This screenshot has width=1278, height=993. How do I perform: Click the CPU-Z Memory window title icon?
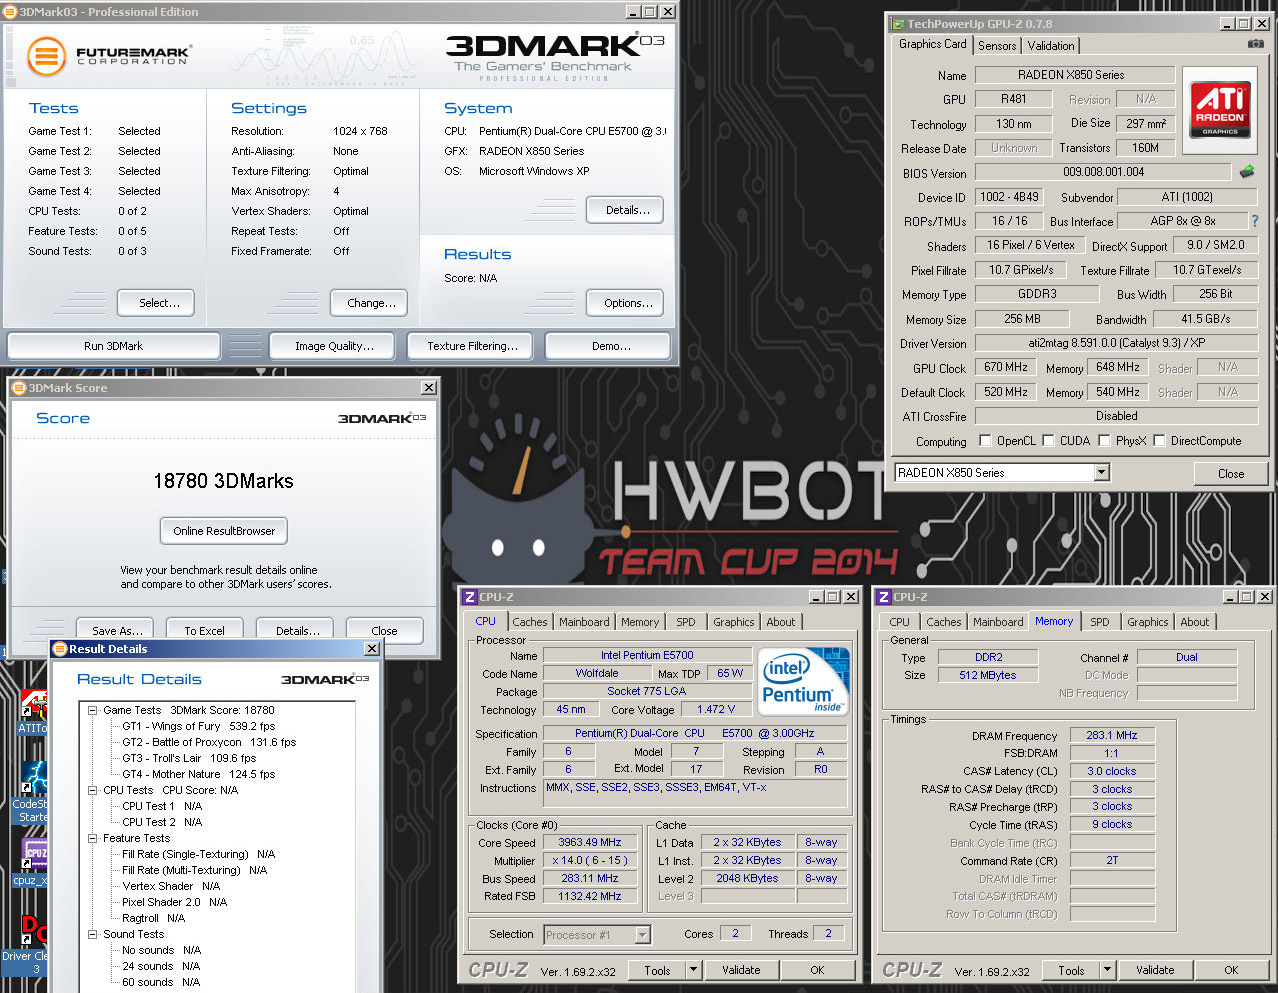tap(883, 597)
